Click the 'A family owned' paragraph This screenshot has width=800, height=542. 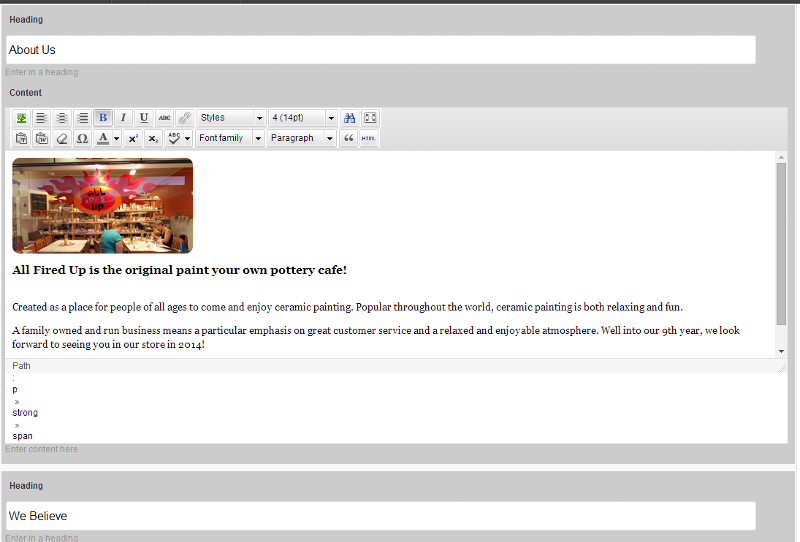[376, 337]
